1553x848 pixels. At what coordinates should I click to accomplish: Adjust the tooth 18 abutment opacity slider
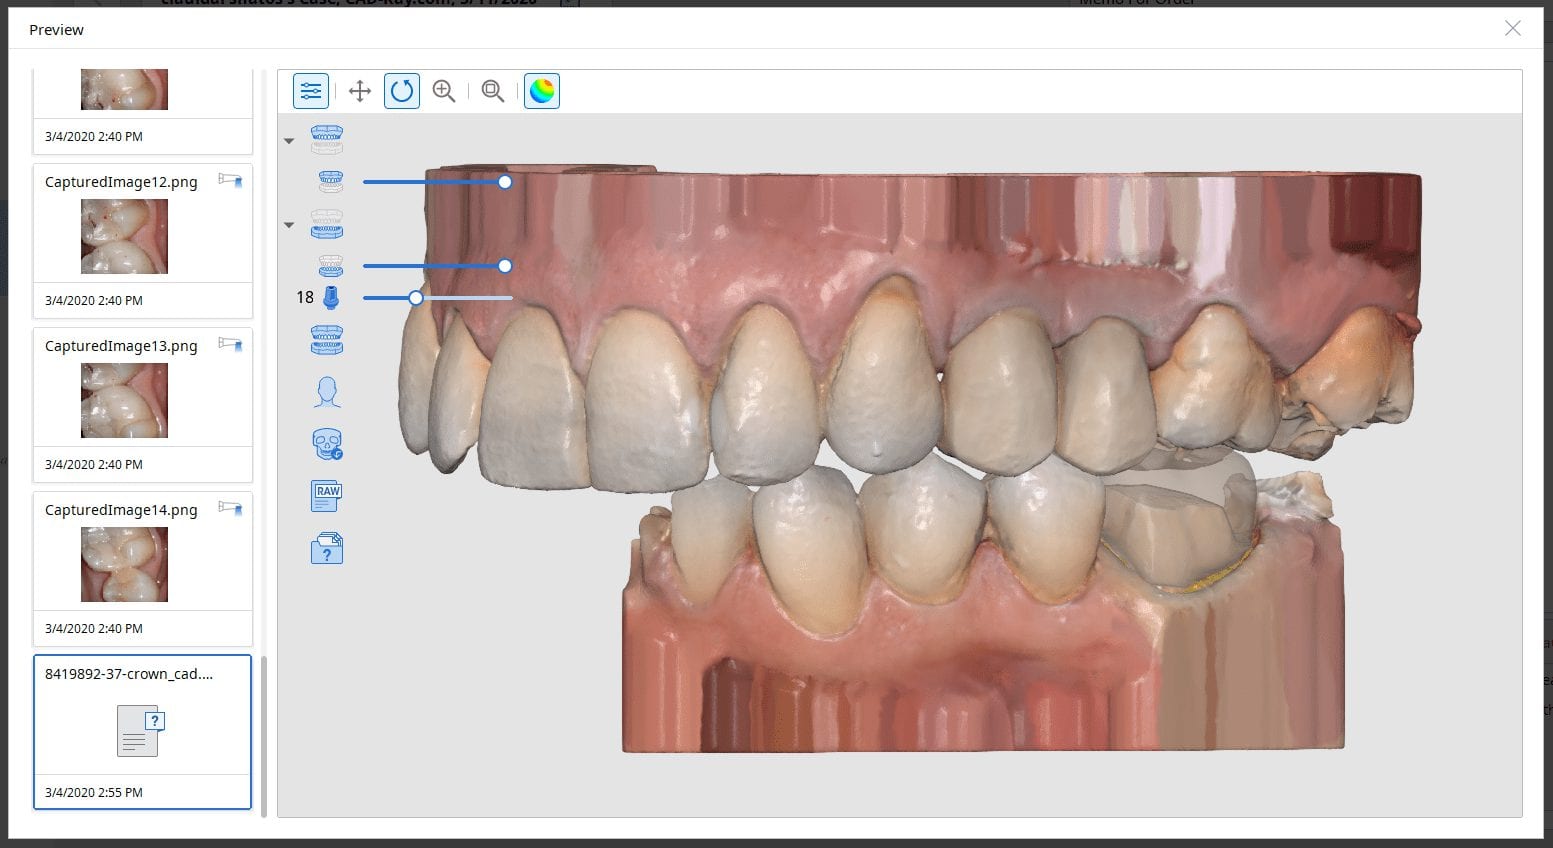pyautogui.click(x=416, y=298)
